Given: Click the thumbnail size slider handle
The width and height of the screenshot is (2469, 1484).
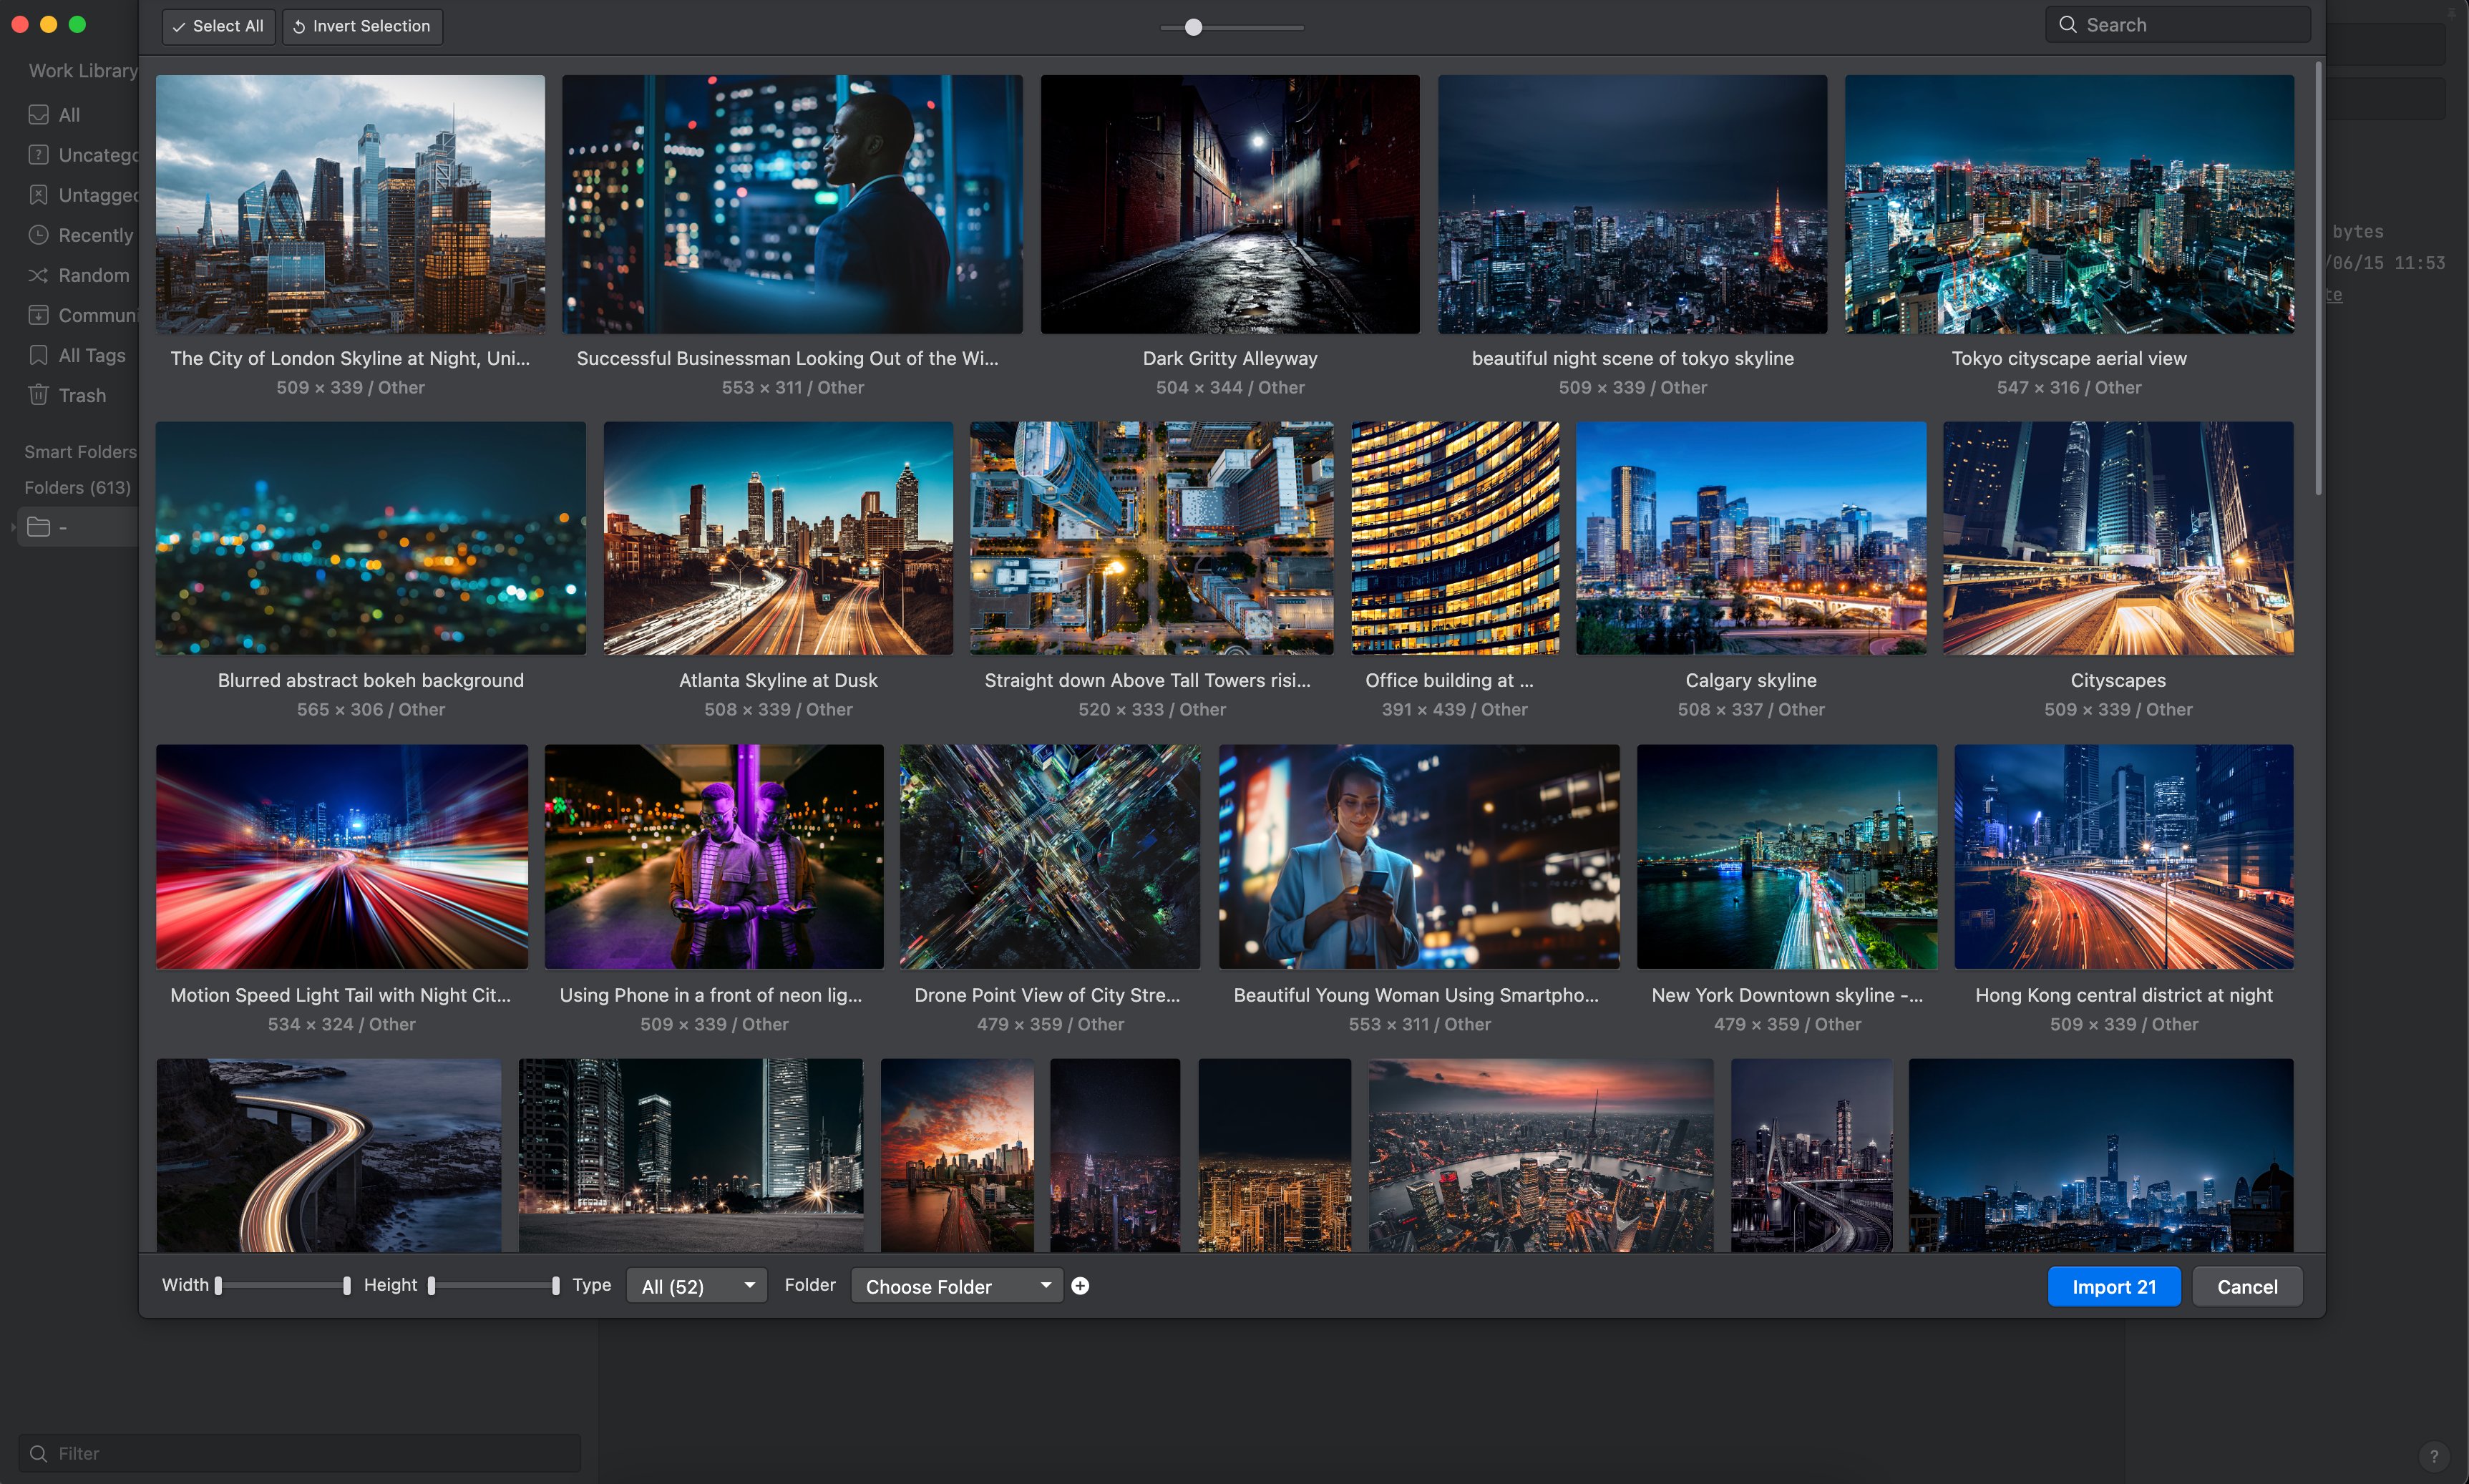Looking at the screenshot, I should (1193, 28).
